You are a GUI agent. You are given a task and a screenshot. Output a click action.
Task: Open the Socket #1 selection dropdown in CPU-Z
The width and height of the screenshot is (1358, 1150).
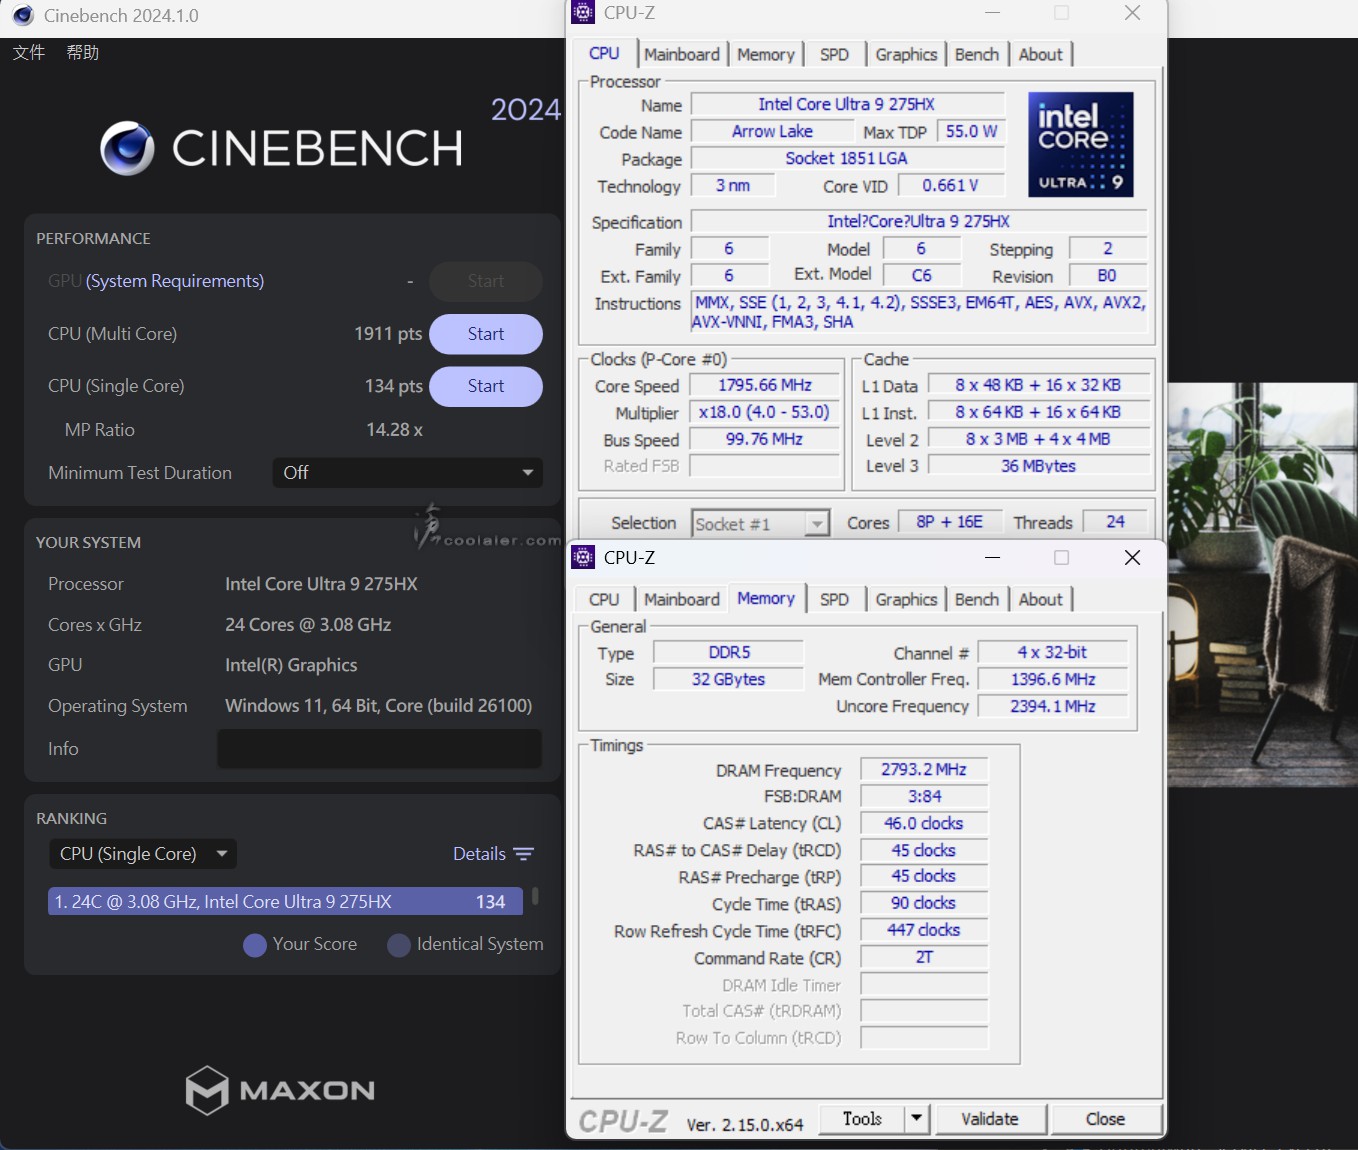pos(761,523)
